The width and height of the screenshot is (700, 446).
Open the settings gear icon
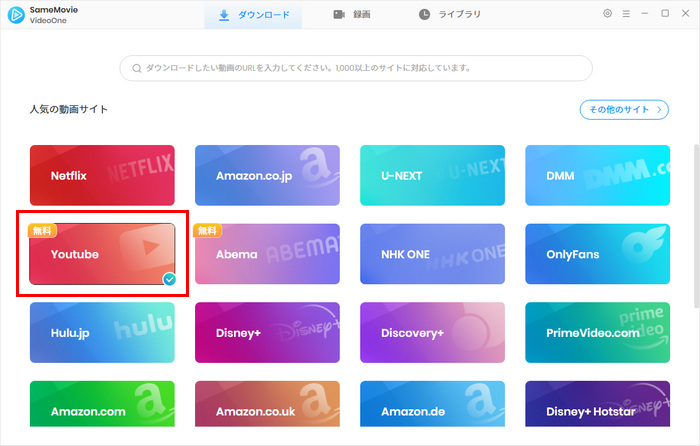tap(607, 13)
